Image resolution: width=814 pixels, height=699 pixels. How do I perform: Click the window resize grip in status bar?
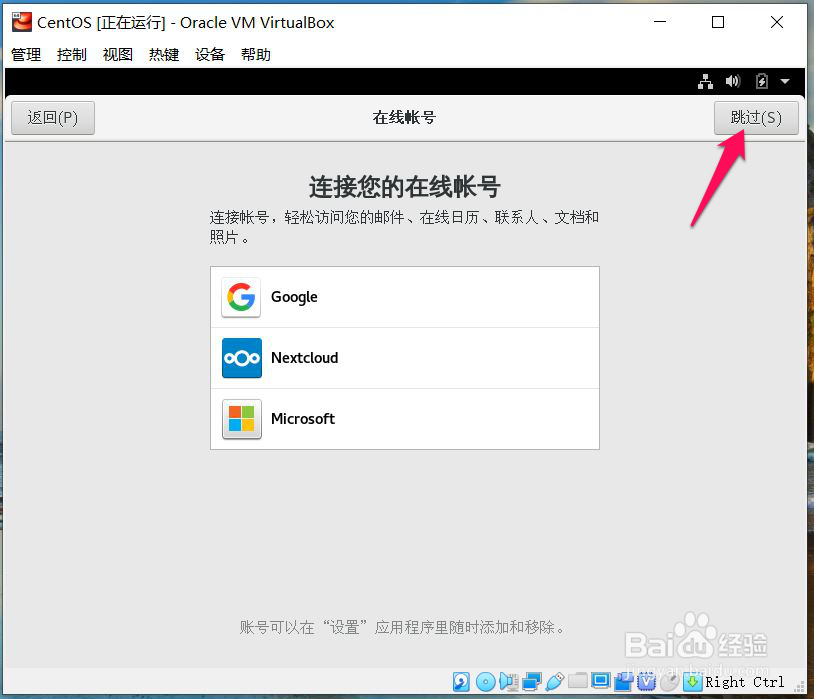800,687
